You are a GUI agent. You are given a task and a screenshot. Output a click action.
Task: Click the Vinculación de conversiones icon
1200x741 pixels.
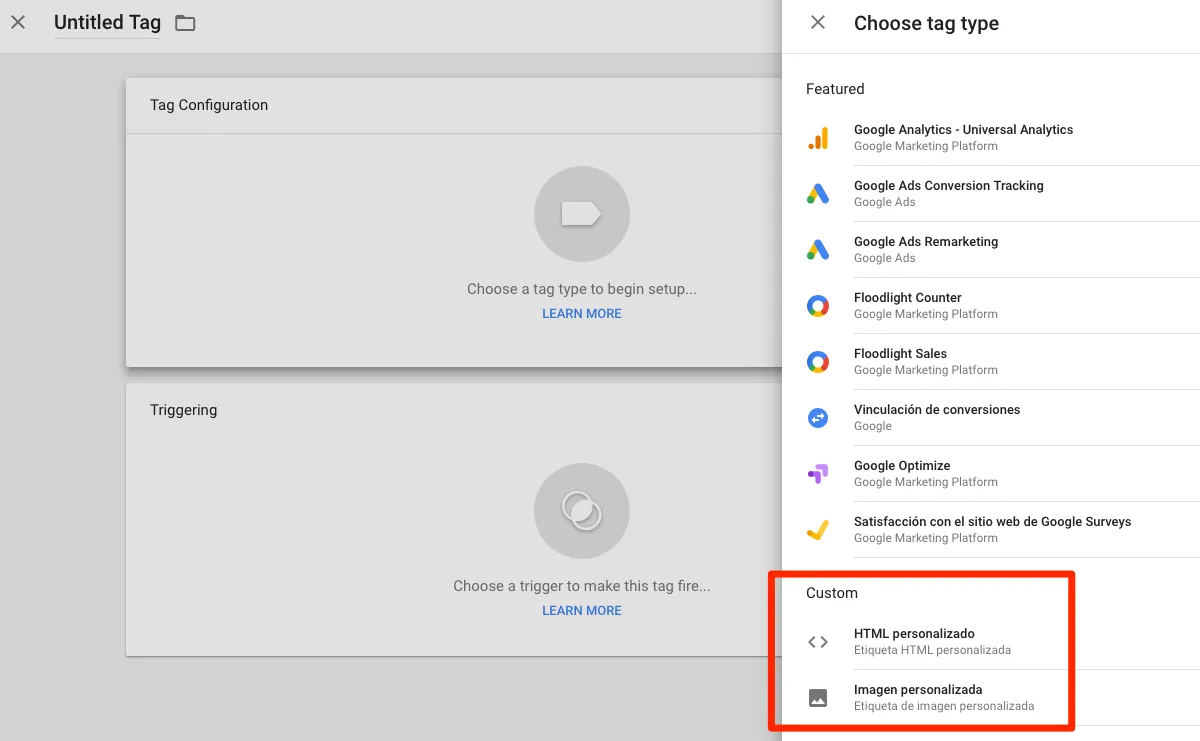[818, 418]
